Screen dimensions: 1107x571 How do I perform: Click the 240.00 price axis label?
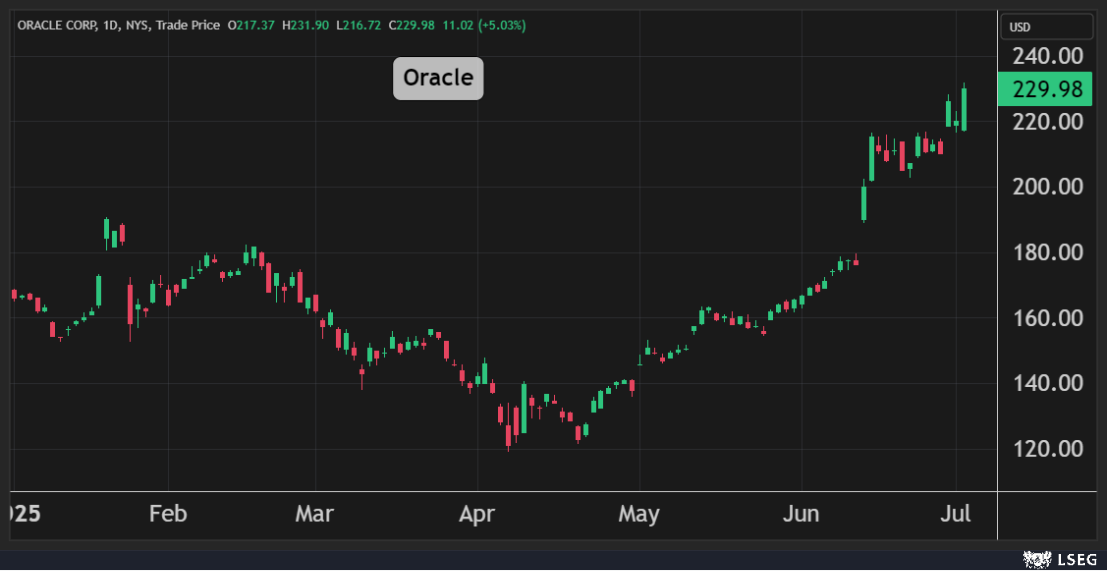click(1047, 56)
